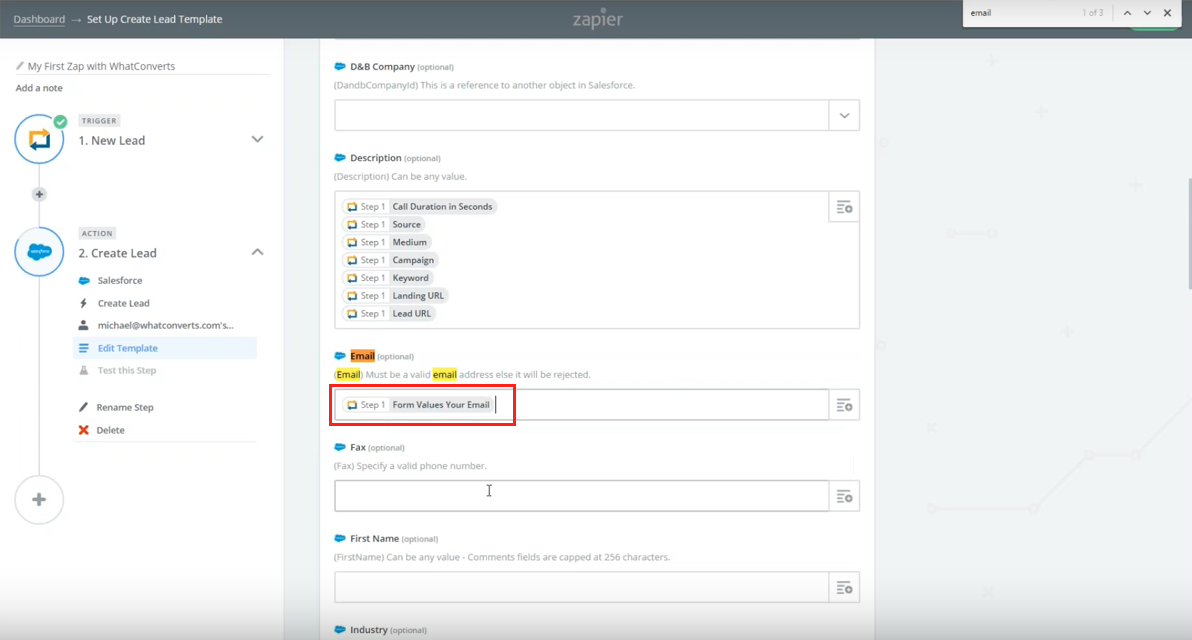Click the Test this Step flask icon
The image size is (1192, 640).
(84, 370)
